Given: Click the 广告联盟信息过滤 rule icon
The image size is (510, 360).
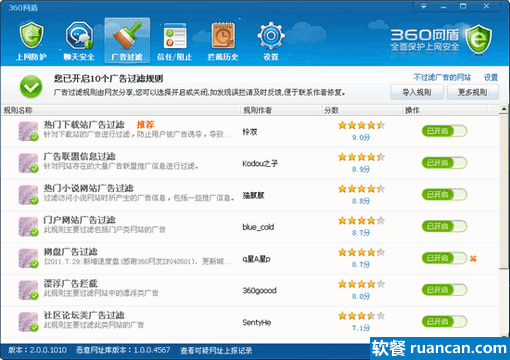Looking at the screenshot, I should tap(28, 163).
